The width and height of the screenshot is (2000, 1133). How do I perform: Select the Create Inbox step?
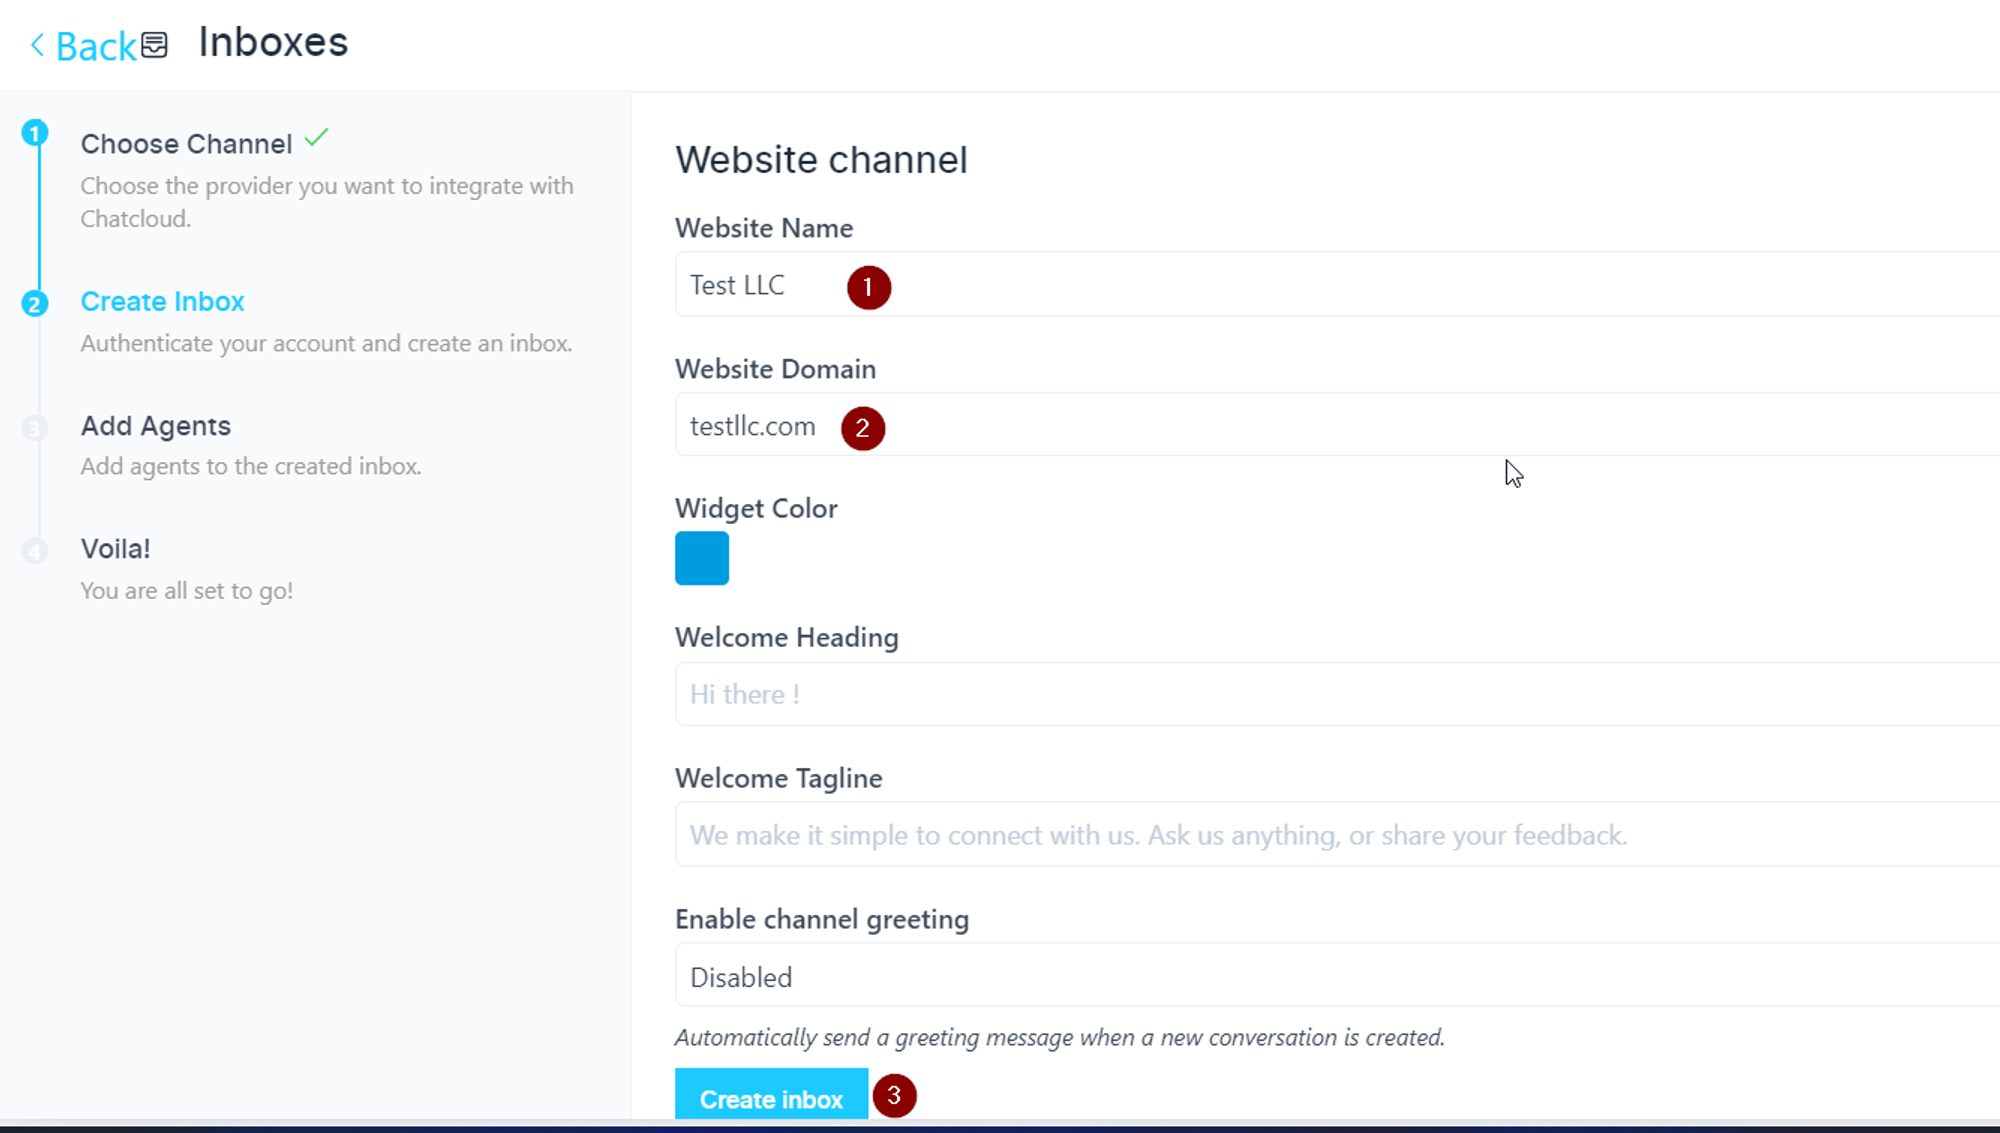click(162, 301)
